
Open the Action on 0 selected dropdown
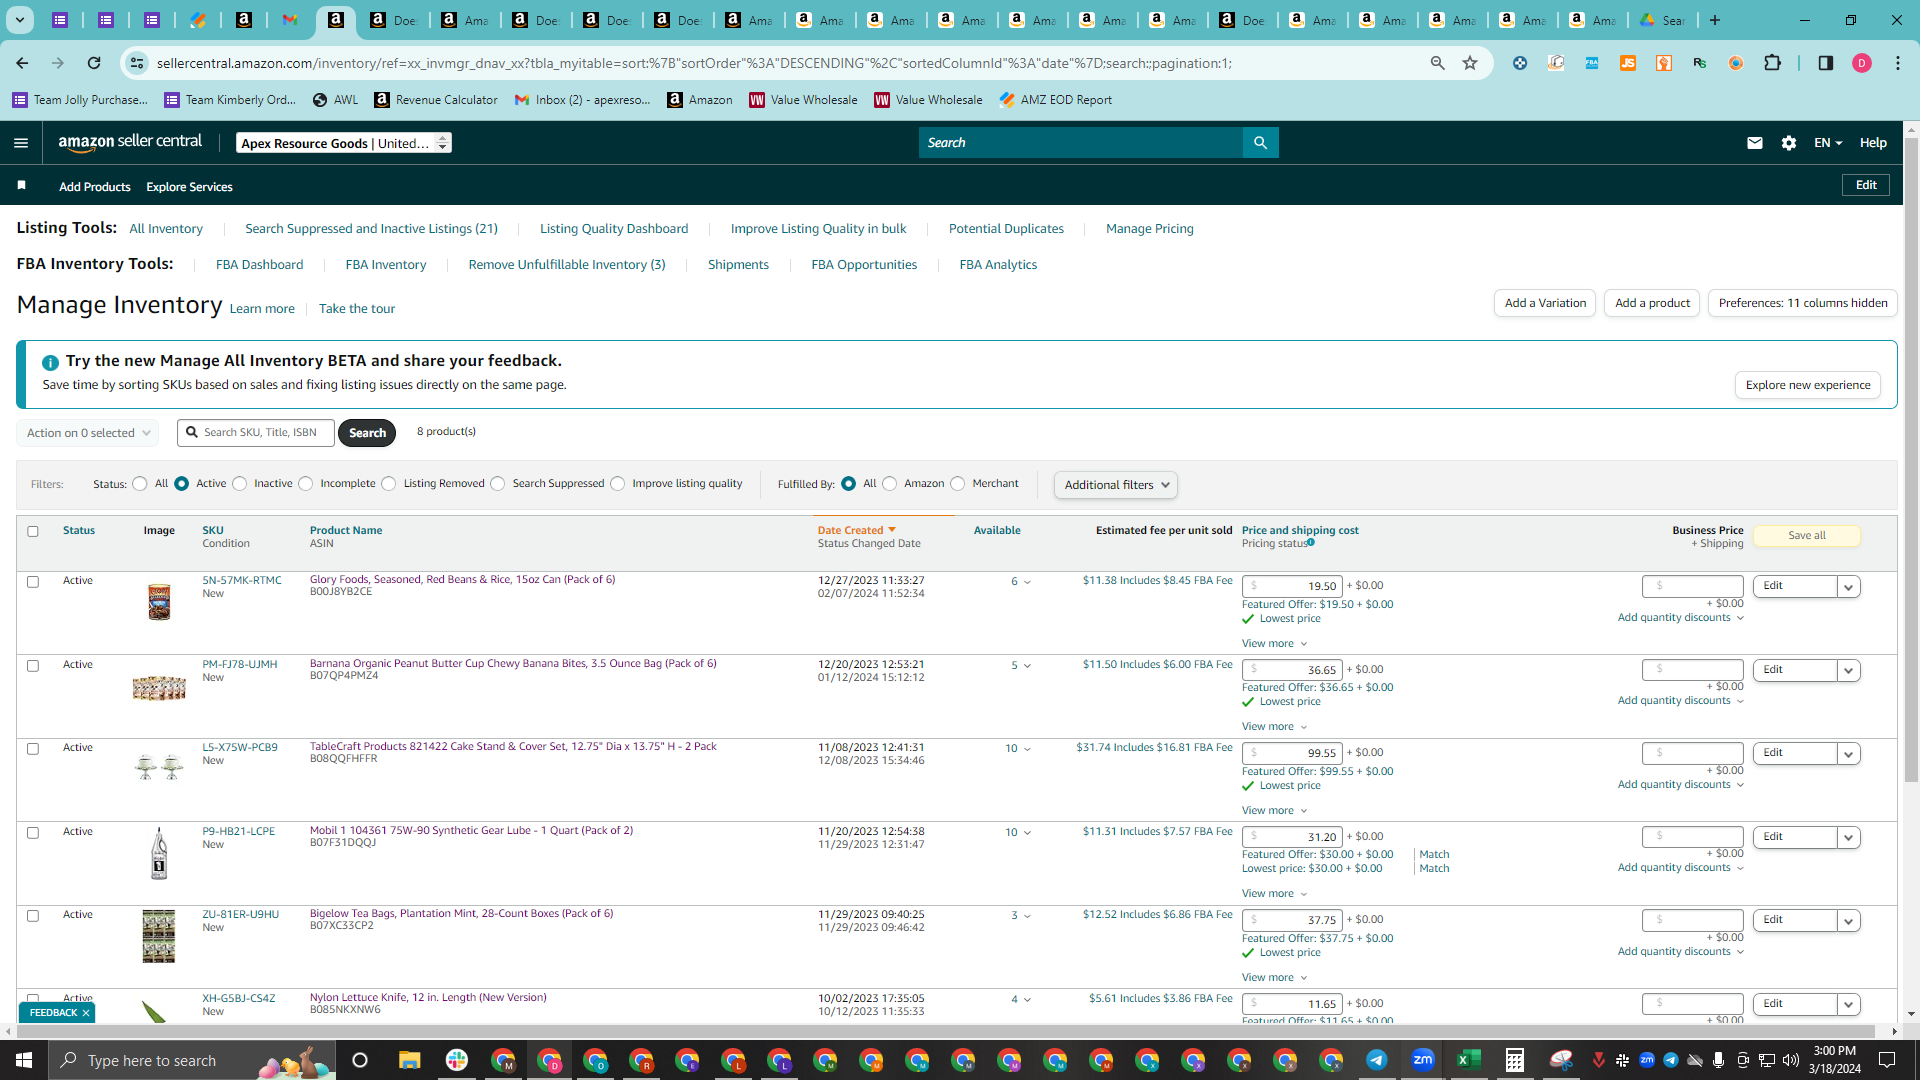(x=88, y=433)
